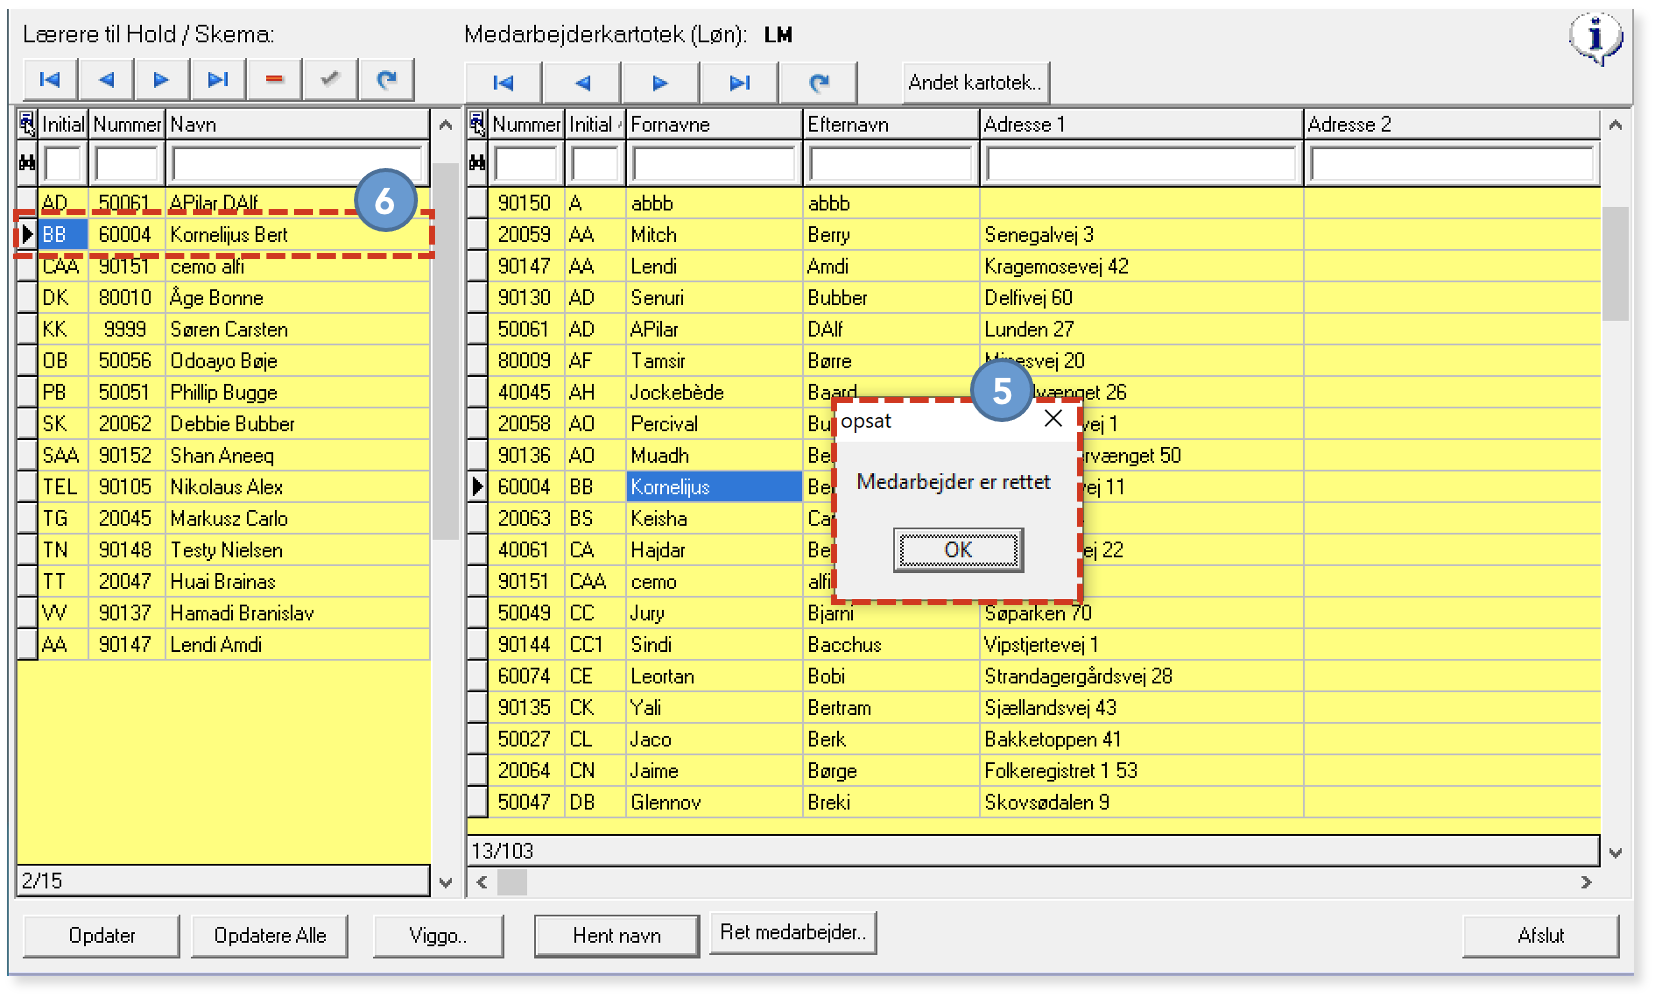Click Medarbejderkartotek vertical scrollbar up arrow

(1615, 125)
